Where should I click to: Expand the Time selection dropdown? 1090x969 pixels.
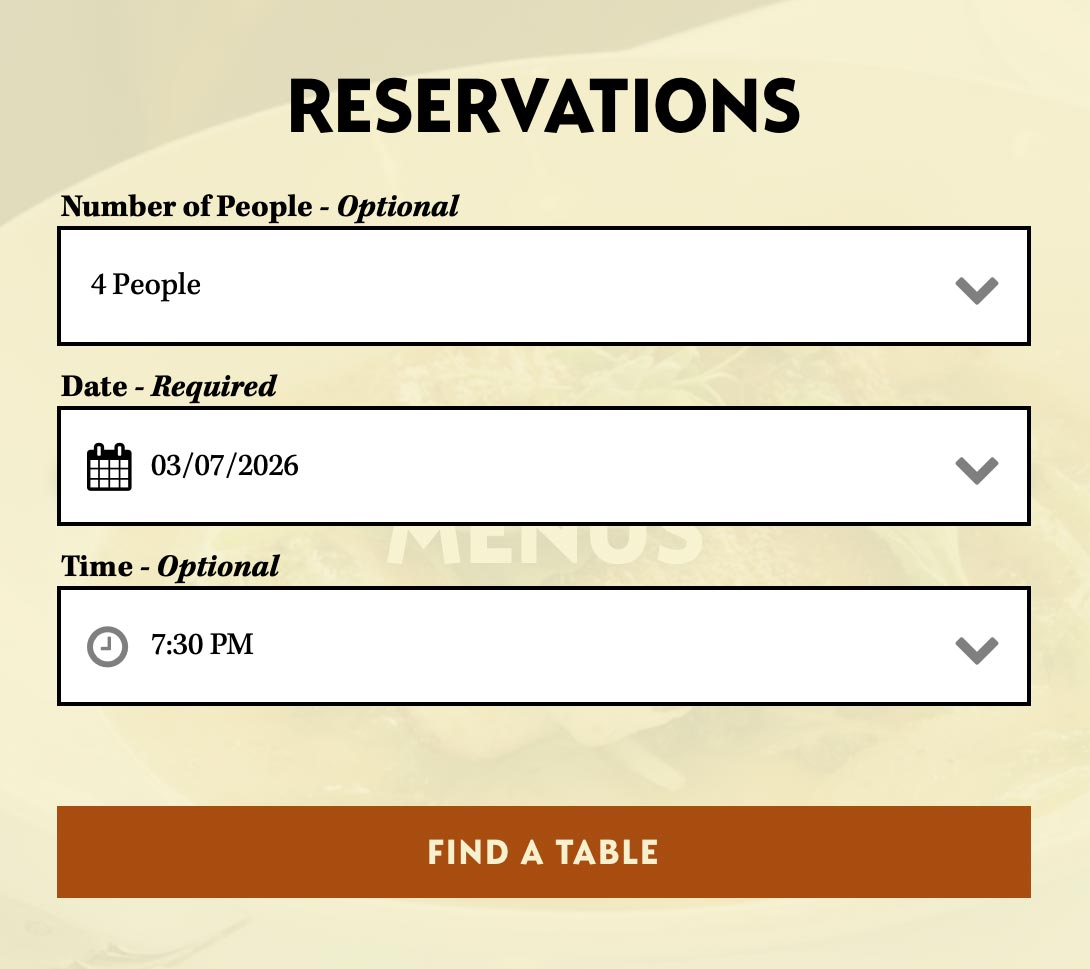(x=544, y=646)
